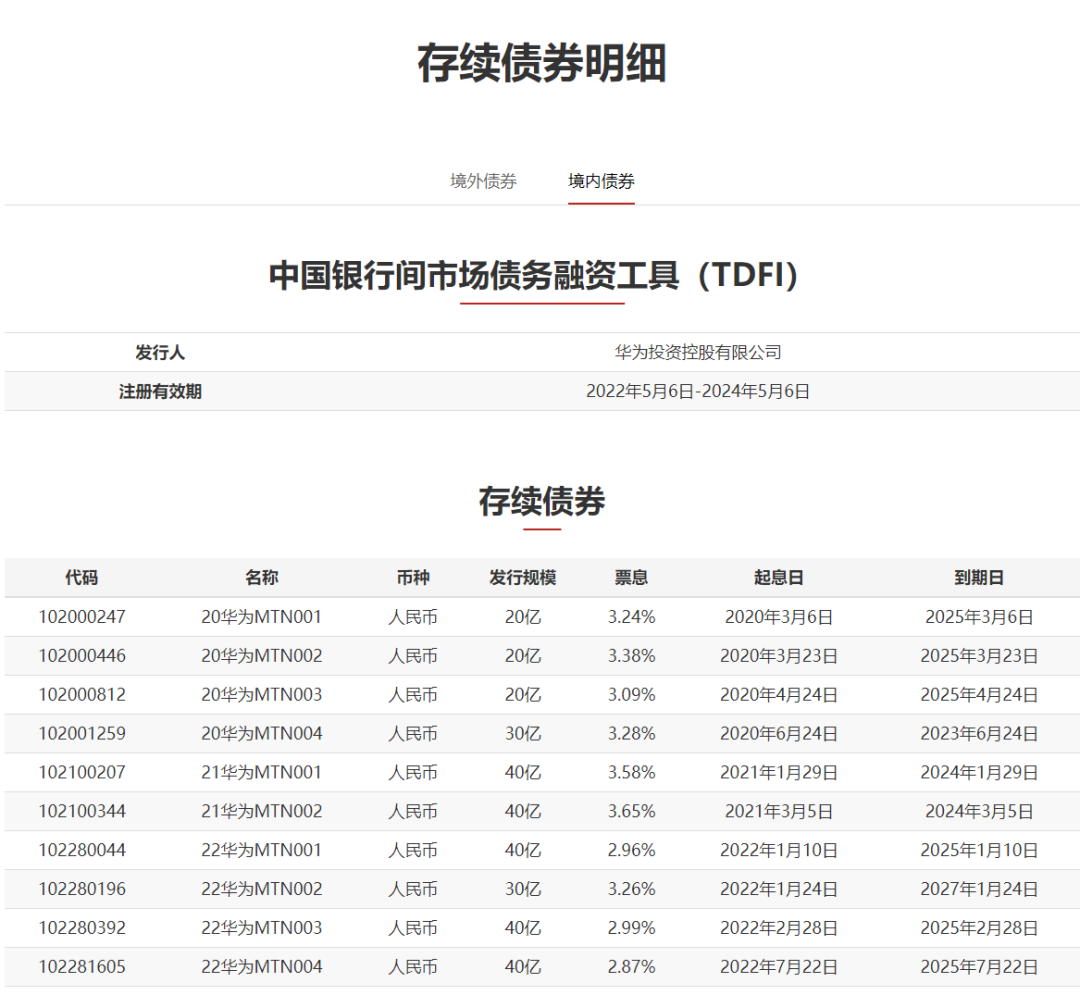Click the 中国银行间市场债务融资工具 (TDFI) heading
Image resolution: width=1080 pixels, height=995 pixels.
pyautogui.click(x=533, y=275)
